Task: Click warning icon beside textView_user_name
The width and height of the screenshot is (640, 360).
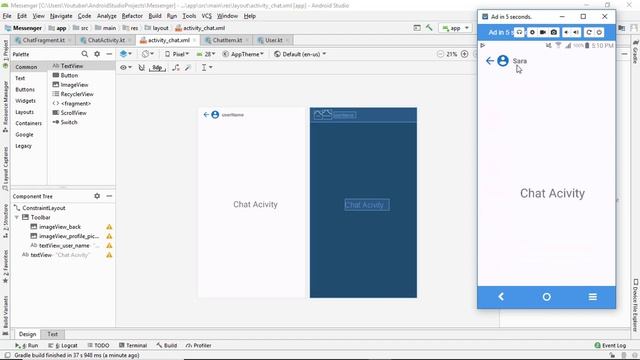Action: coord(109,245)
